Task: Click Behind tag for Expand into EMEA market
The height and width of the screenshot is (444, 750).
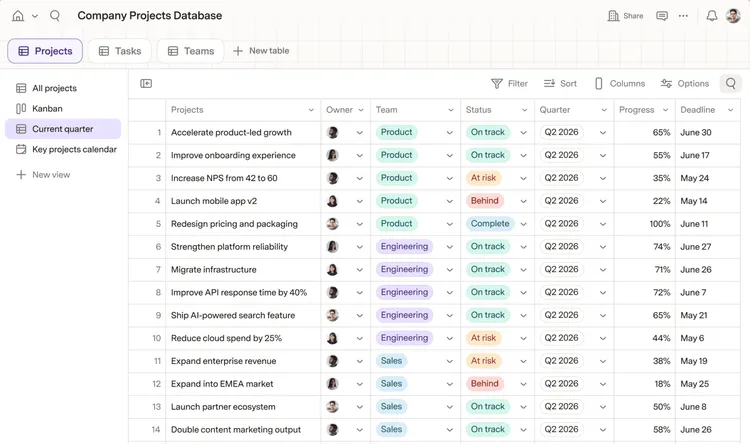Action: 485,384
